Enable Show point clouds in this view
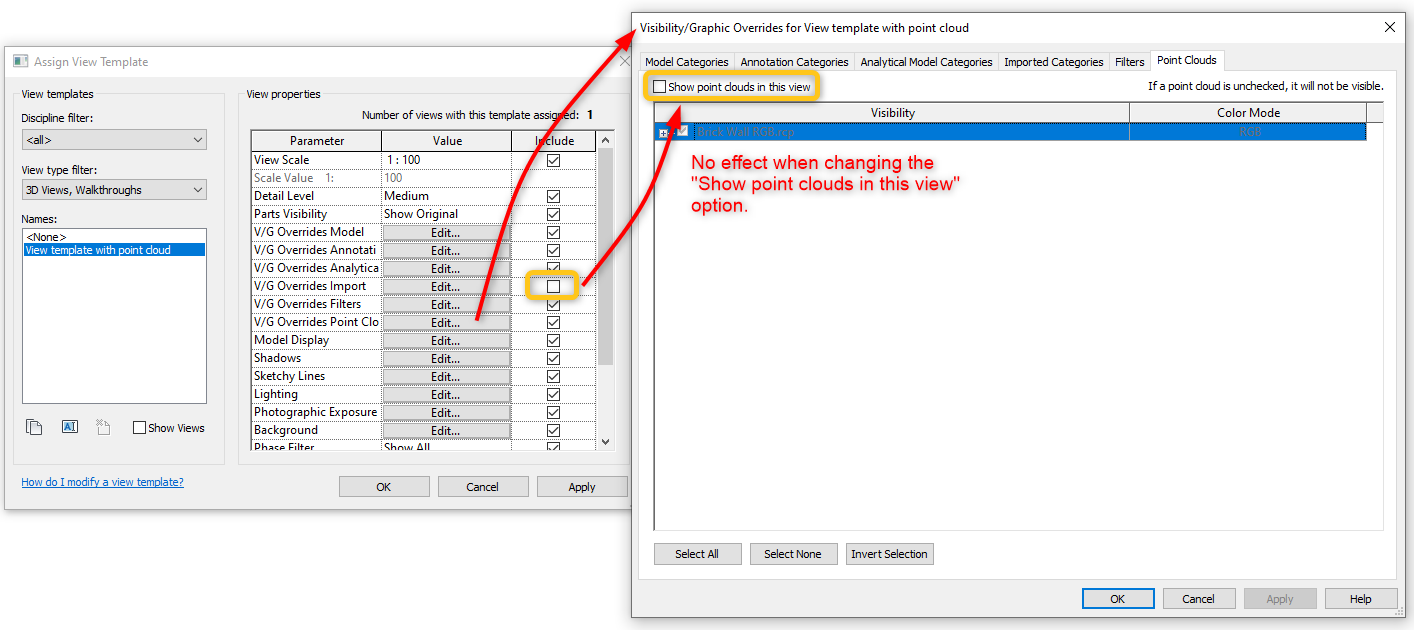 tap(658, 86)
